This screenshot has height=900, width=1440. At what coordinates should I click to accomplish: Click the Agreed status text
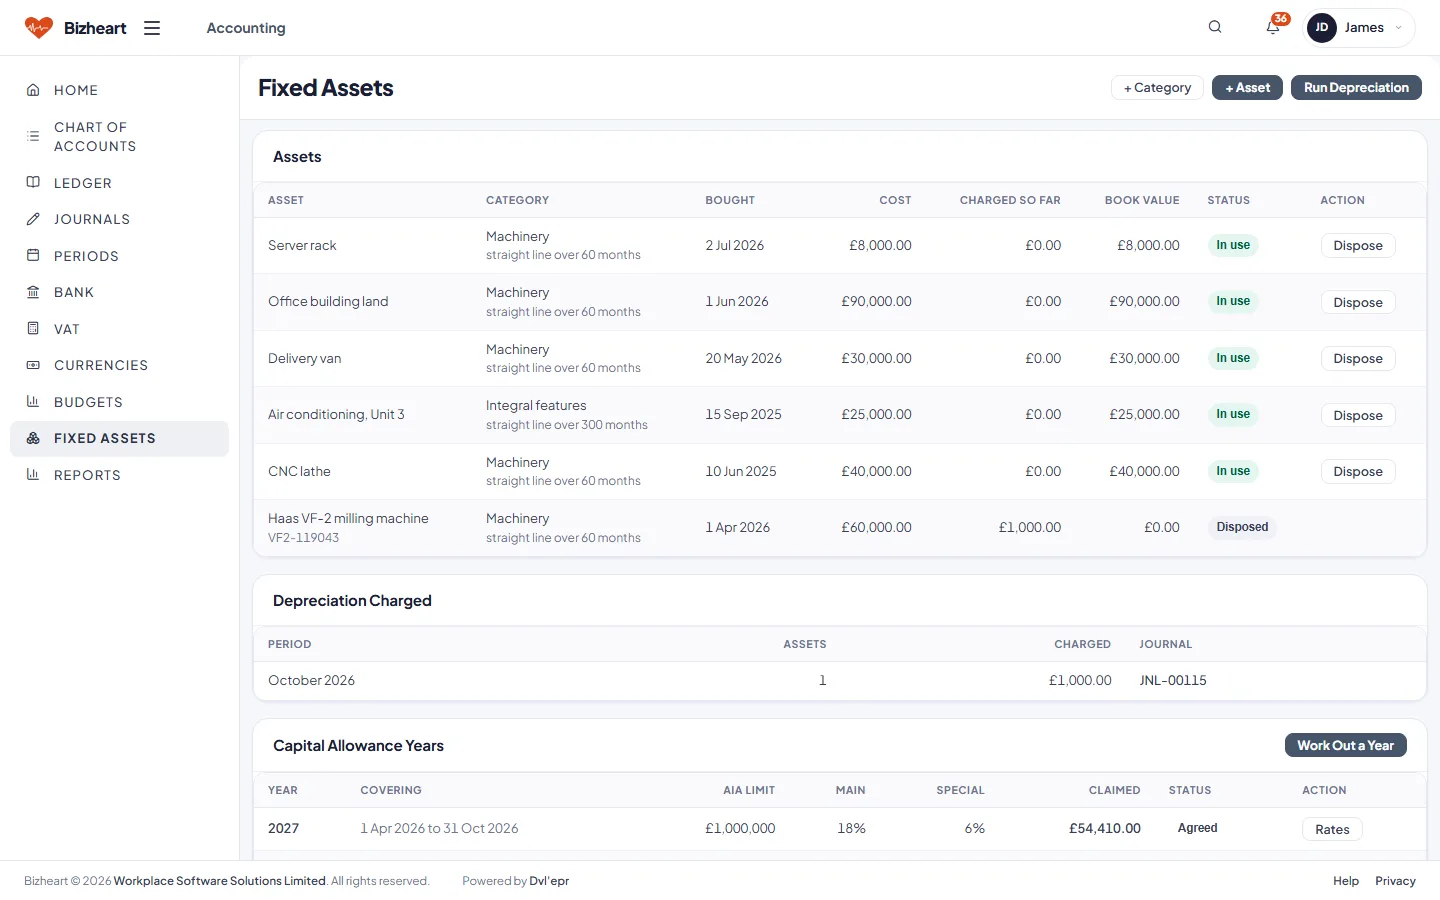point(1198,828)
